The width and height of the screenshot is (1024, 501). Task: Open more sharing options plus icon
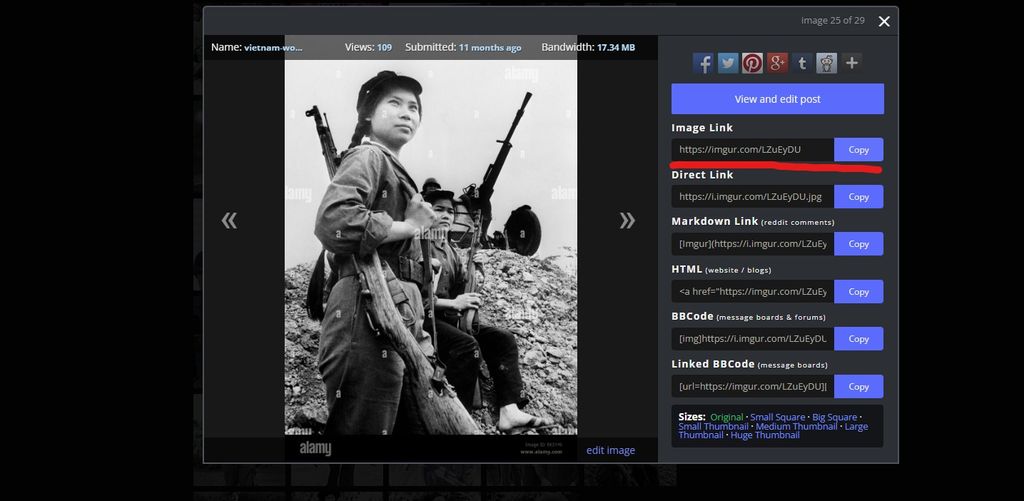[851, 63]
